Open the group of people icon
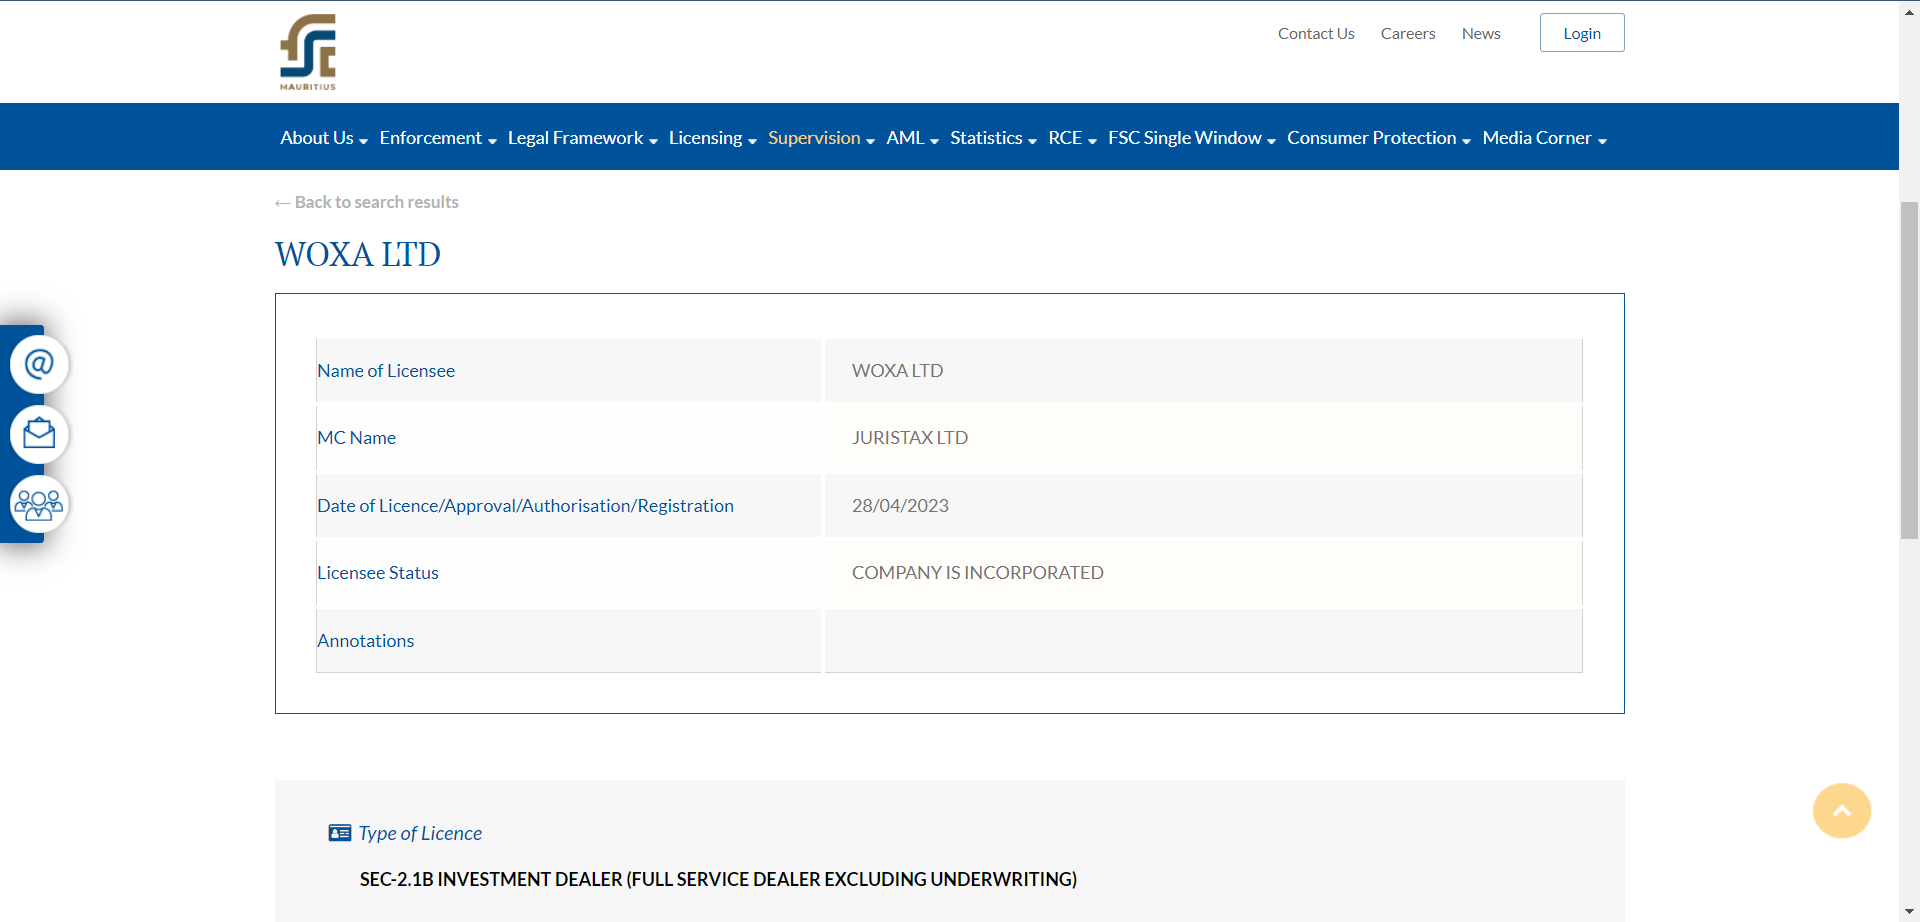This screenshot has width=1920, height=922. [39, 504]
